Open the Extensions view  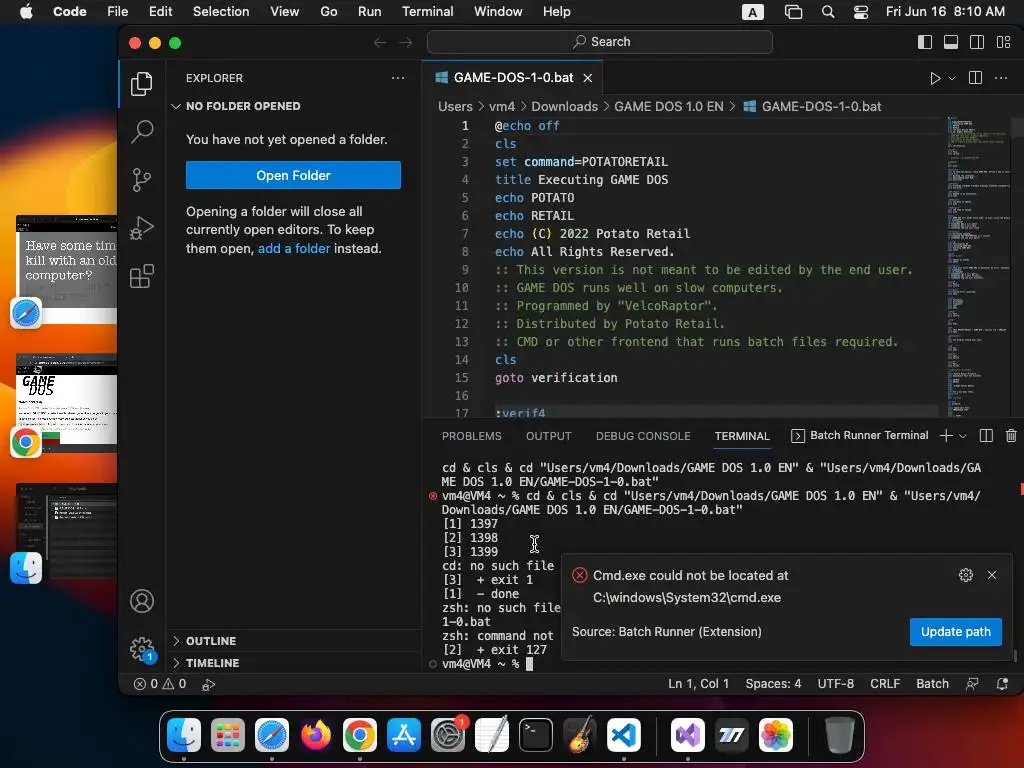[x=142, y=276]
